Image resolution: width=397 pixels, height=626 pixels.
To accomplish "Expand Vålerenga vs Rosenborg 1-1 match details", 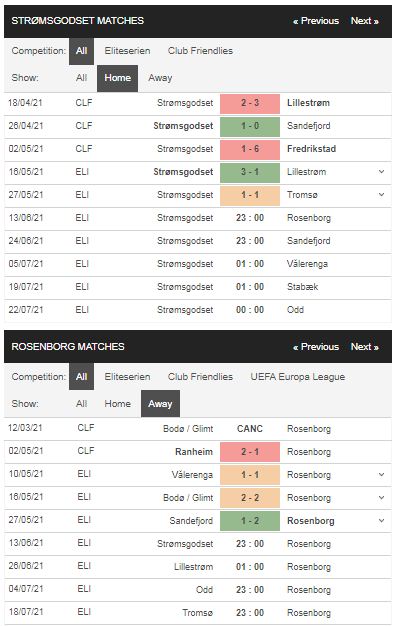I will click(381, 475).
